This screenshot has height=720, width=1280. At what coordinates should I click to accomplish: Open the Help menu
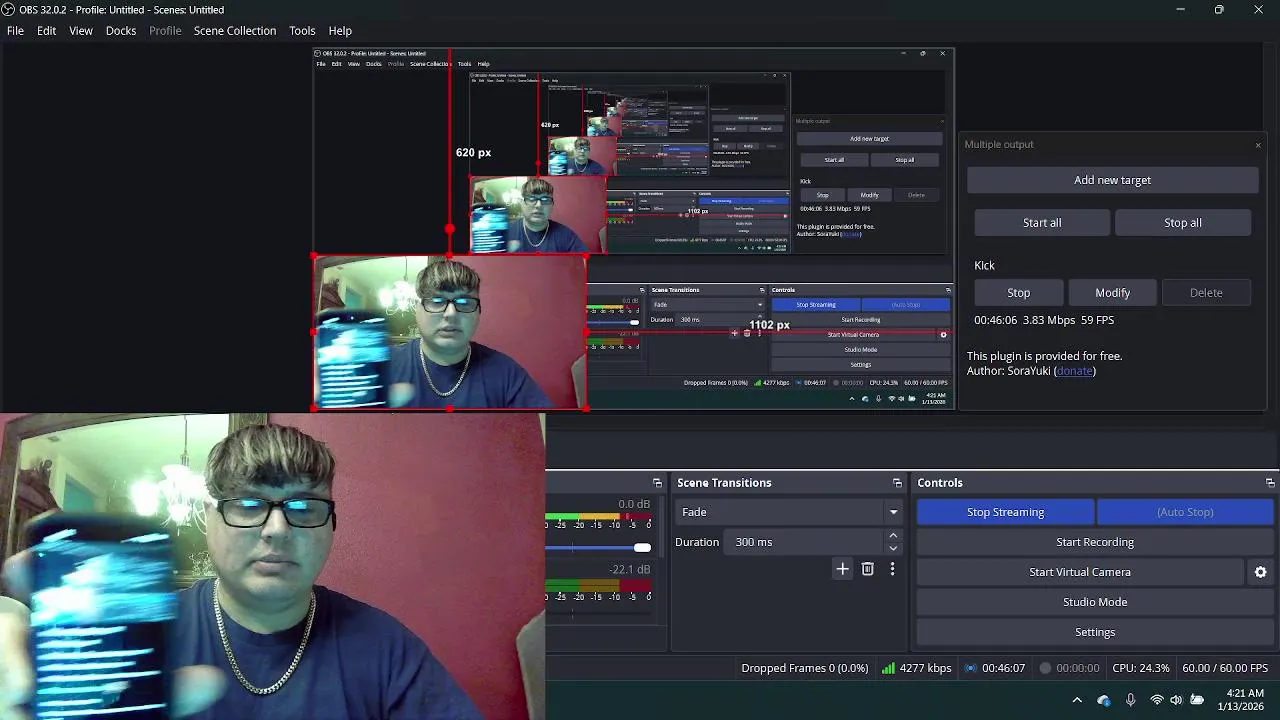point(340,31)
